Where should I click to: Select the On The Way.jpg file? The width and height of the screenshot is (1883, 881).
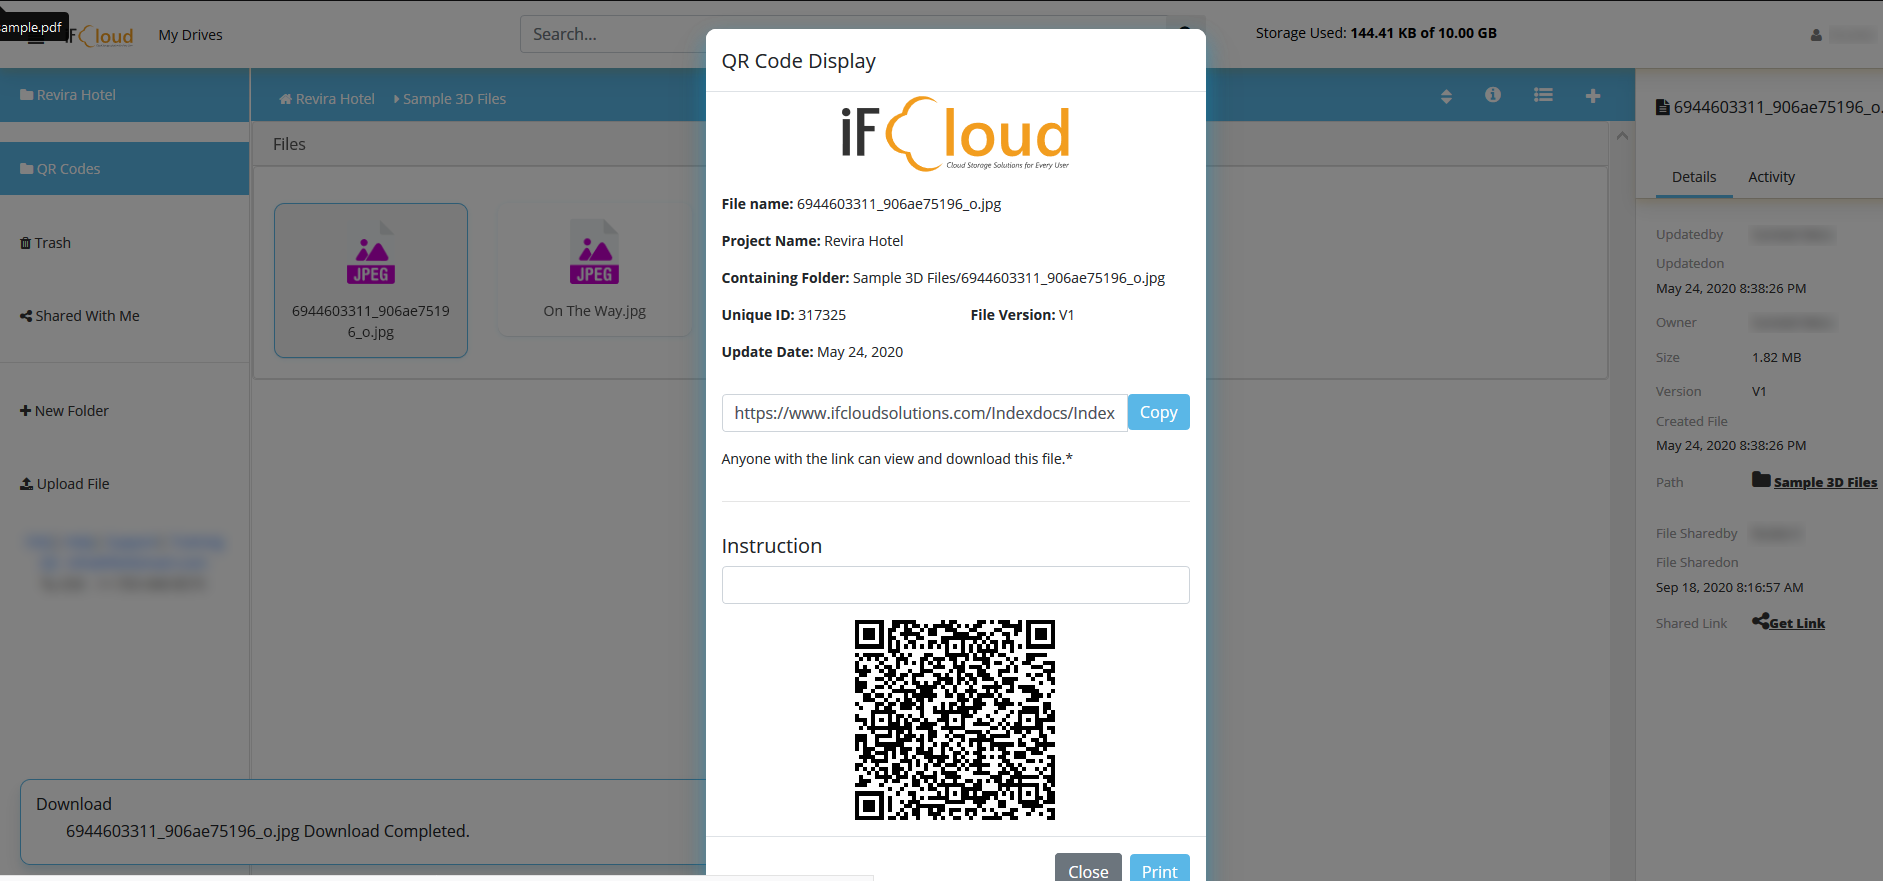tap(595, 270)
